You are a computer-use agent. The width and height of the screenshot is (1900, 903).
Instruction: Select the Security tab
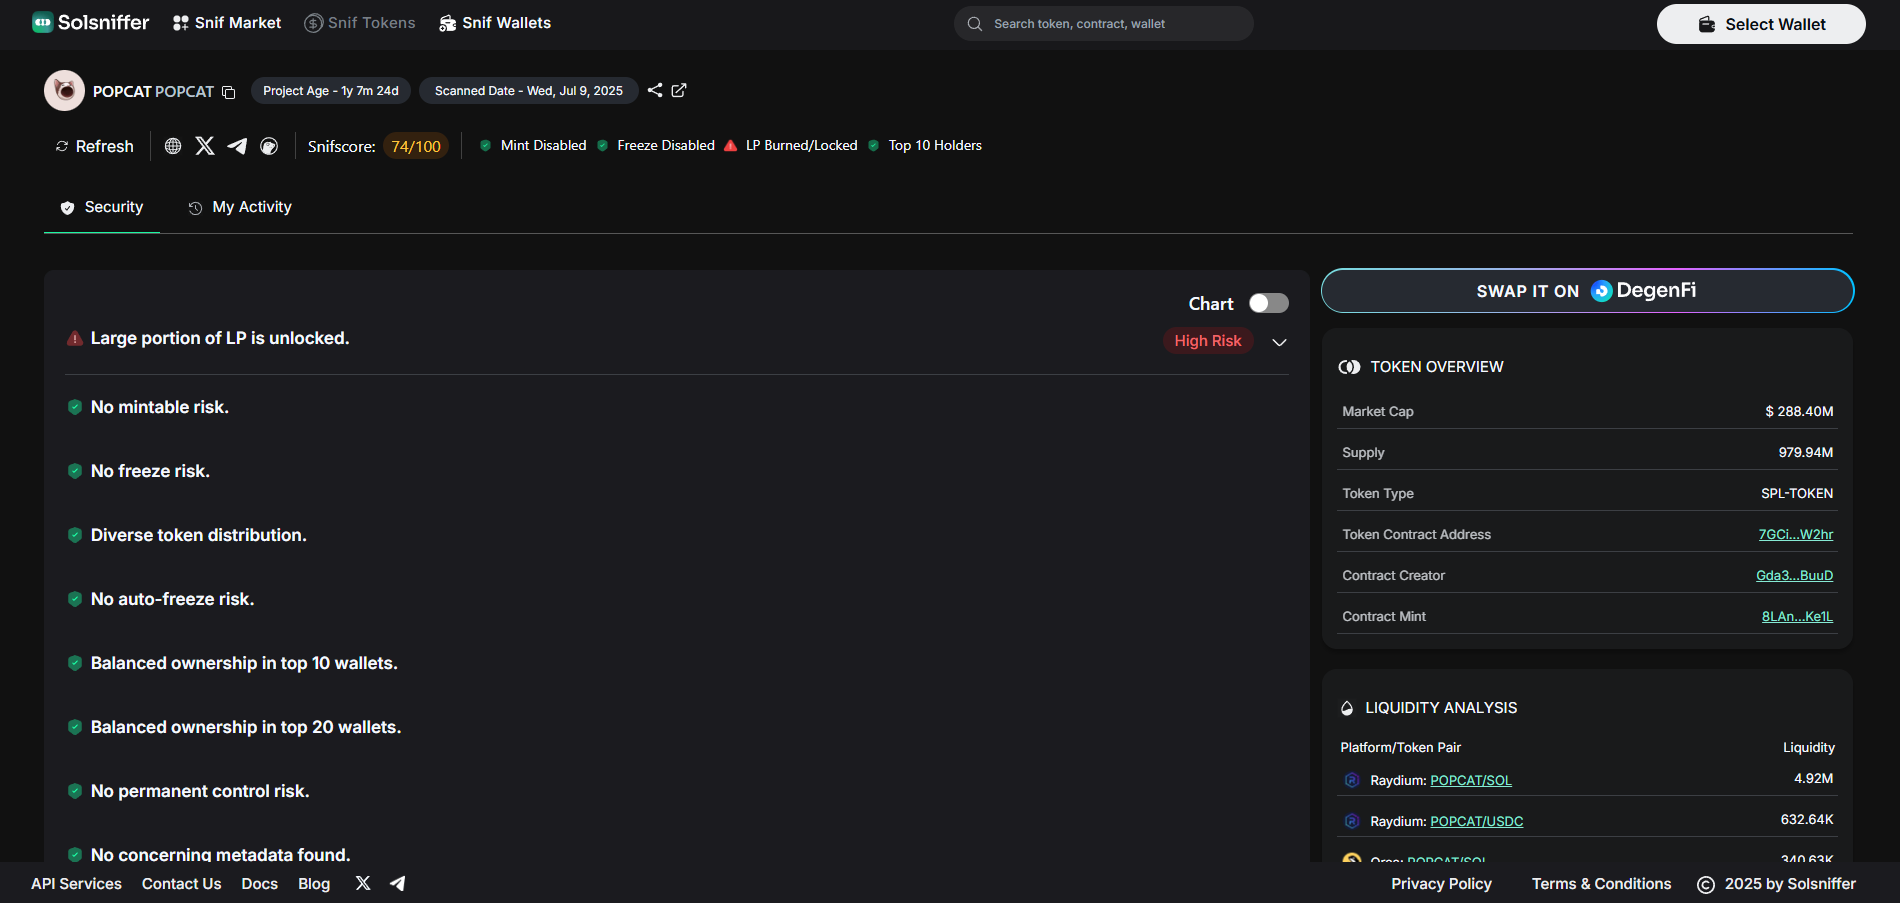102,207
